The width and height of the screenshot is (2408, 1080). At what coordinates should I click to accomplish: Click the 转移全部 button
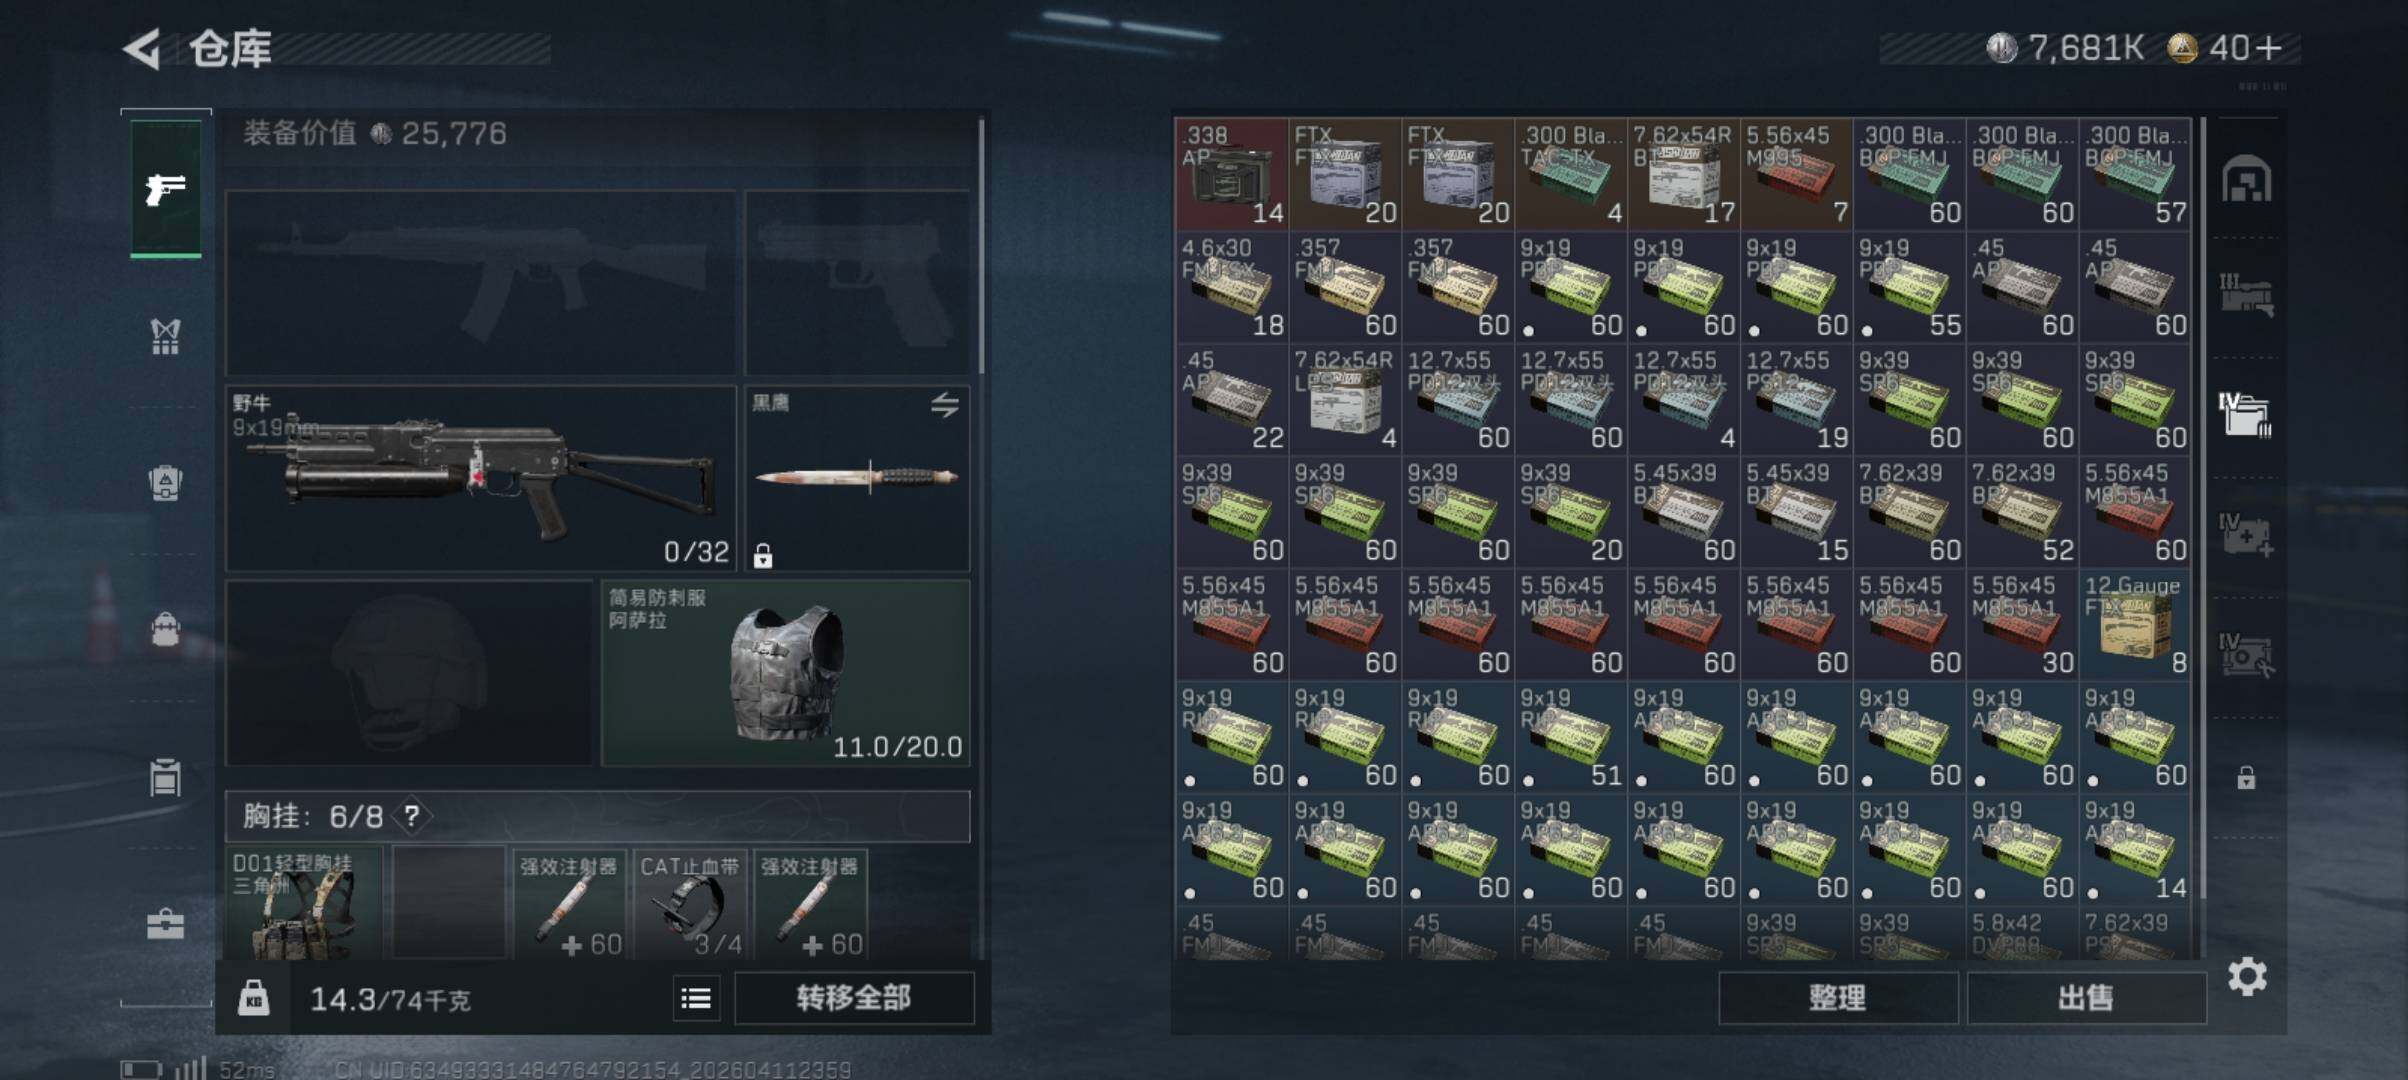854,998
